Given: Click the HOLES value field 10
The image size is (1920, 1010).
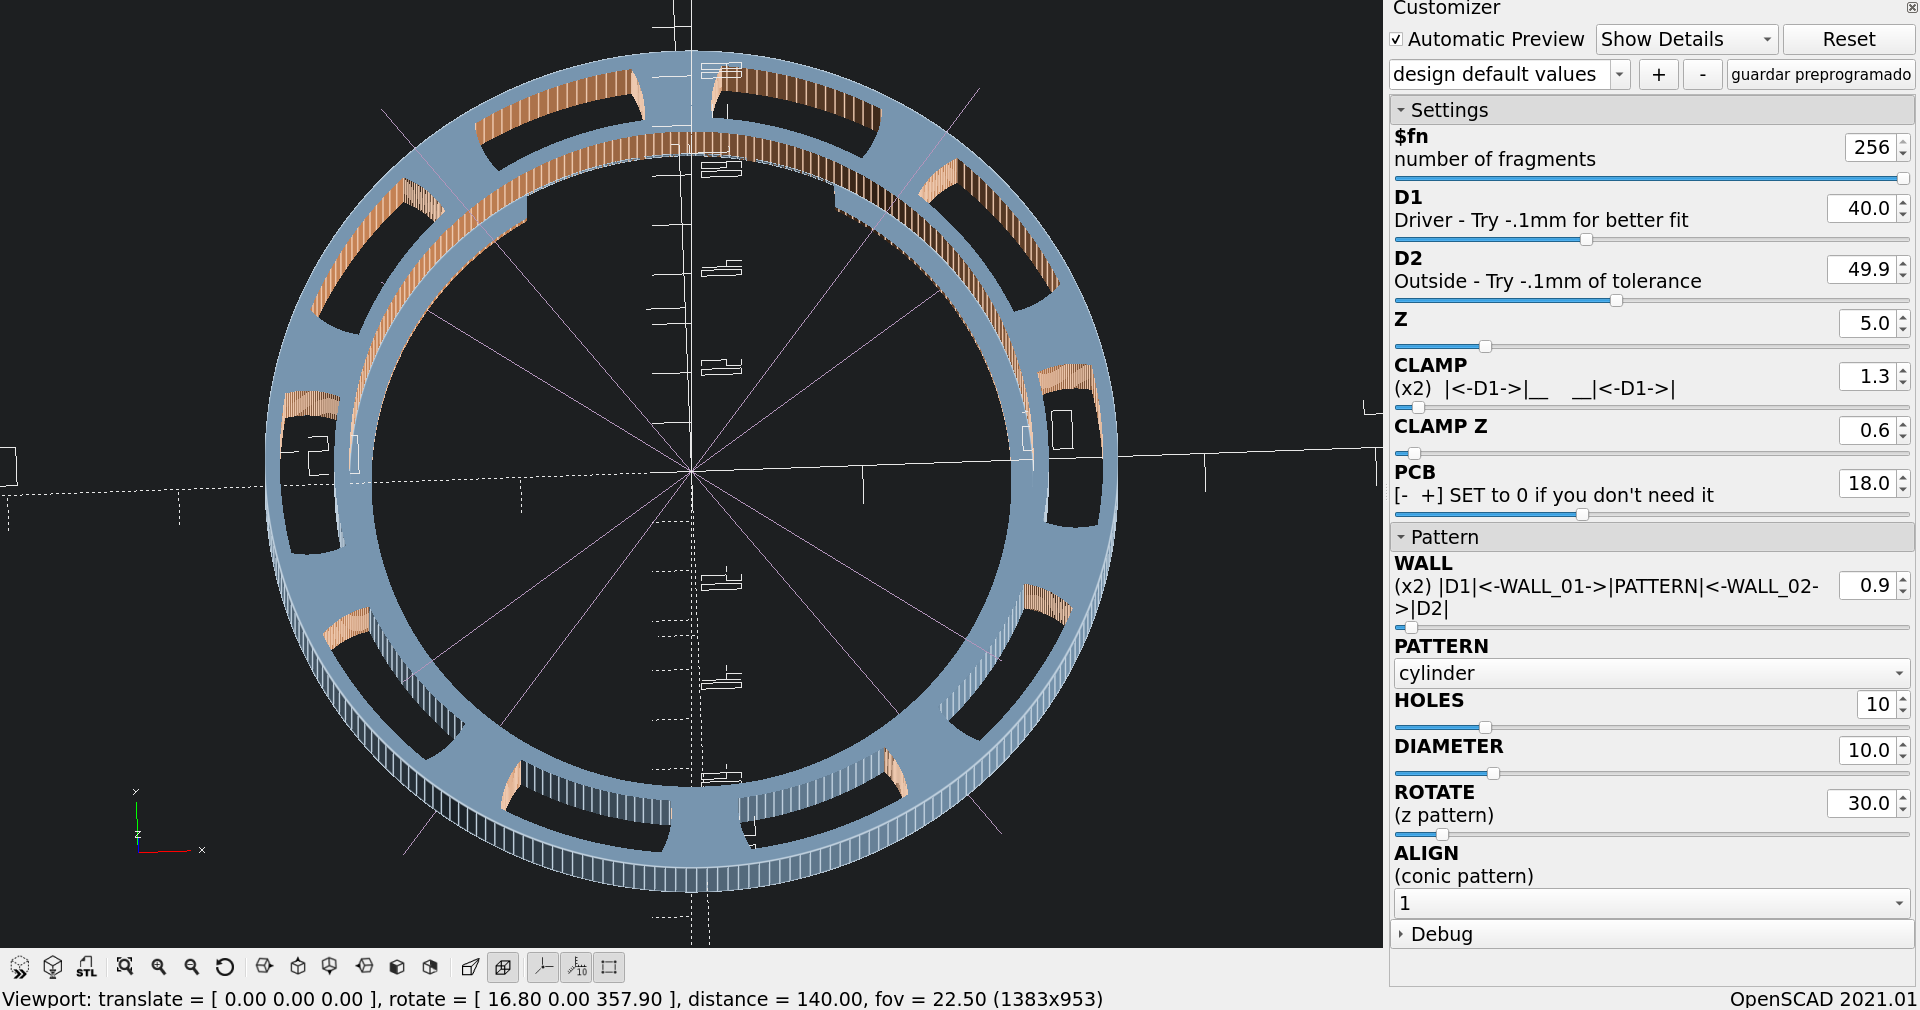Looking at the screenshot, I should (1877, 704).
